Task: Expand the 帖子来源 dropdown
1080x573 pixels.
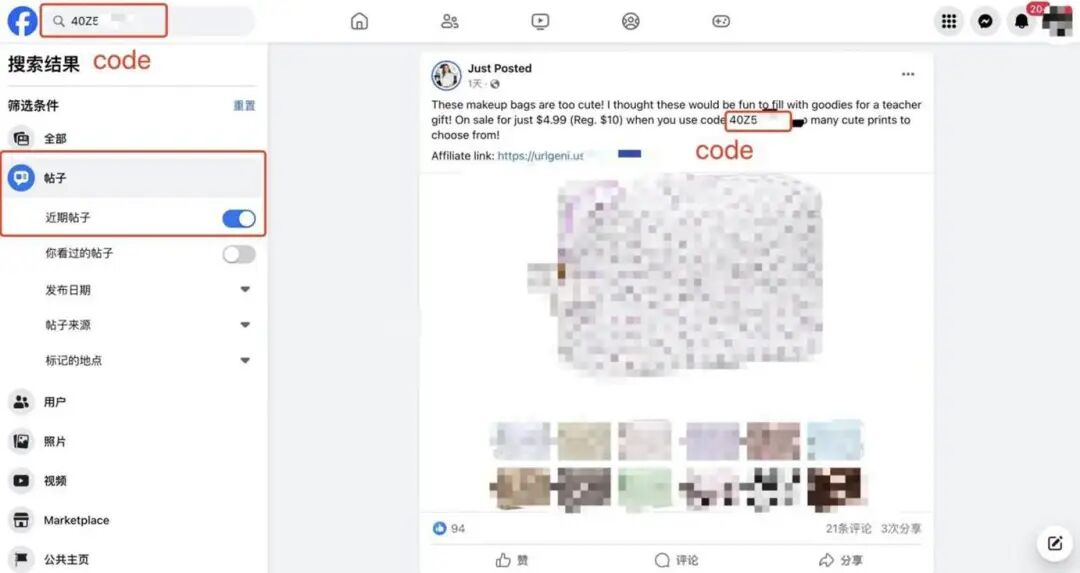Action: 245,325
